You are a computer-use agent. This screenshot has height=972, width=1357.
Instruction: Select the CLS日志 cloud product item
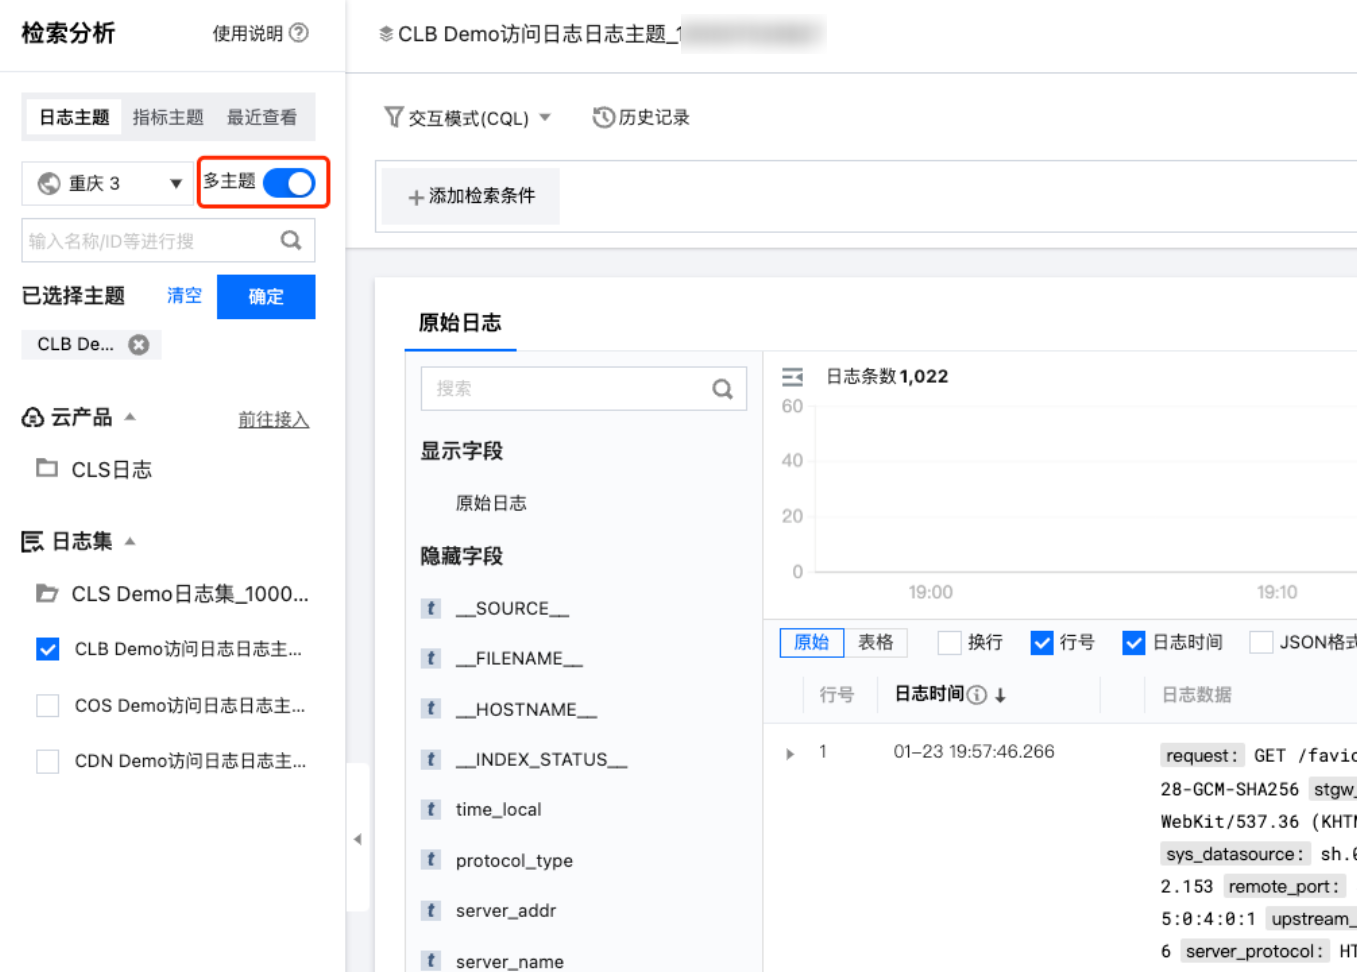(111, 470)
